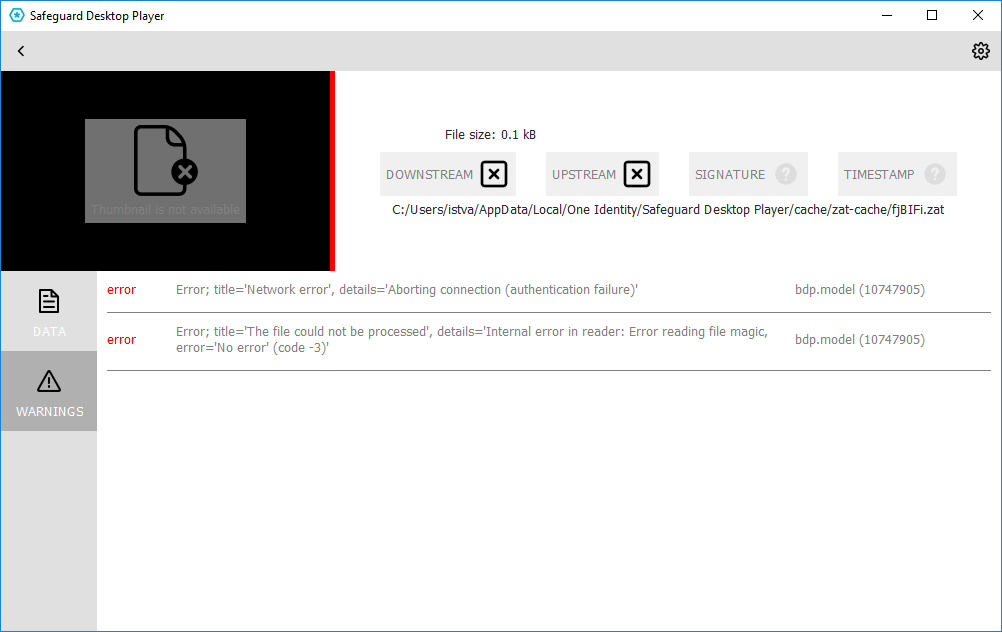This screenshot has height=632, width=1002.
Task: Click the red progress bar beside the preview
Action: coord(332,171)
